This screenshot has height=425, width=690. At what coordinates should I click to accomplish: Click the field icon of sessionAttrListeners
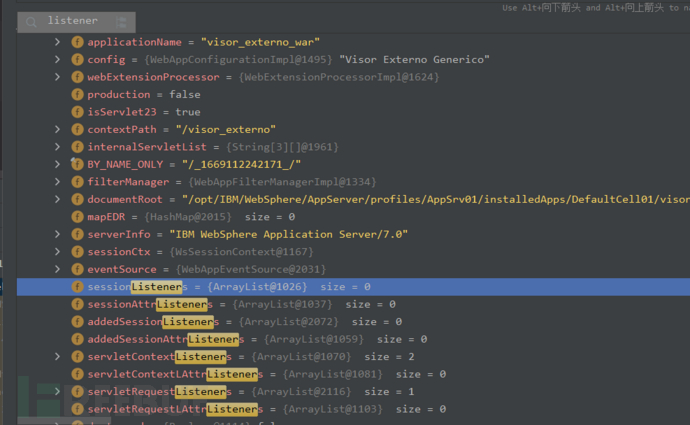click(77, 304)
